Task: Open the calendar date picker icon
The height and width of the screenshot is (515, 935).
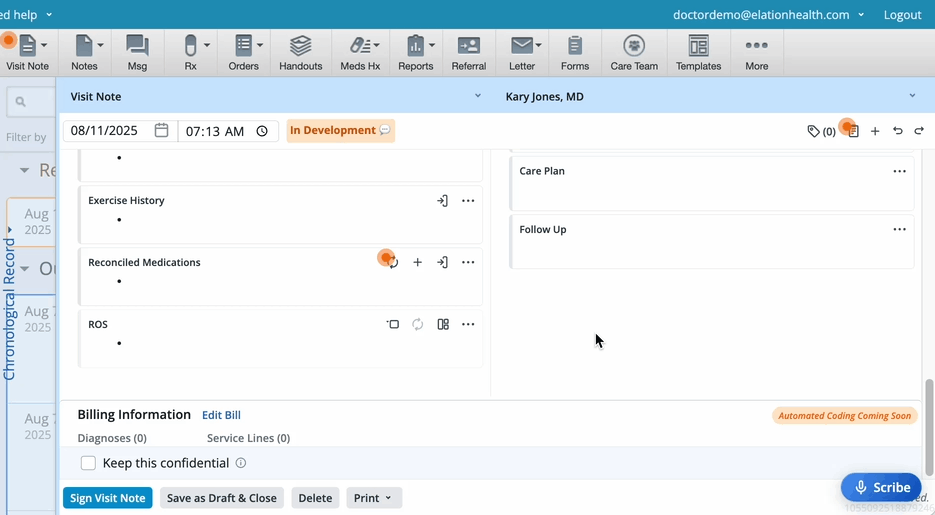Action: pos(161,131)
